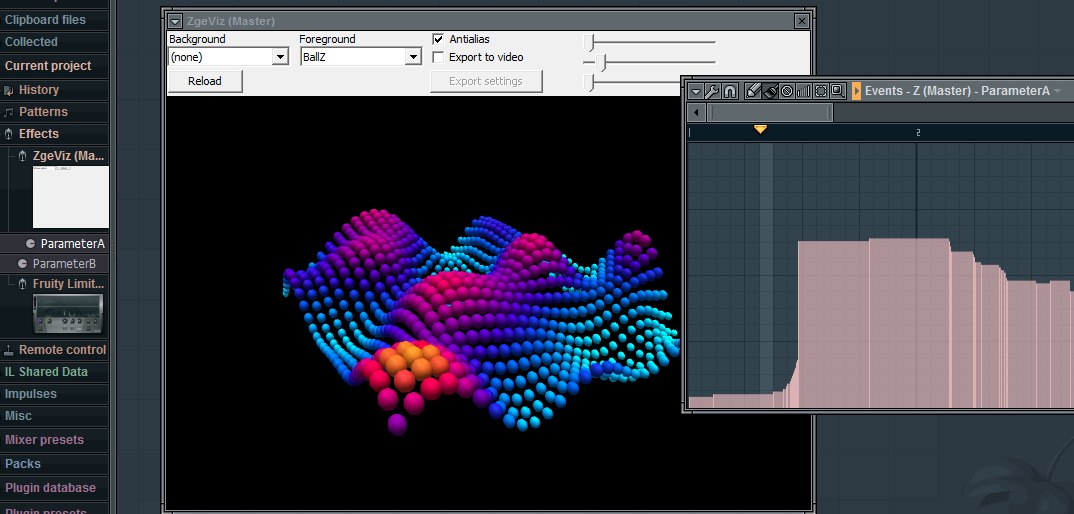This screenshot has width=1074, height=514.
Task: Click the note icon beside Patterns
Action: pyautogui.click(x=9, y=112)
